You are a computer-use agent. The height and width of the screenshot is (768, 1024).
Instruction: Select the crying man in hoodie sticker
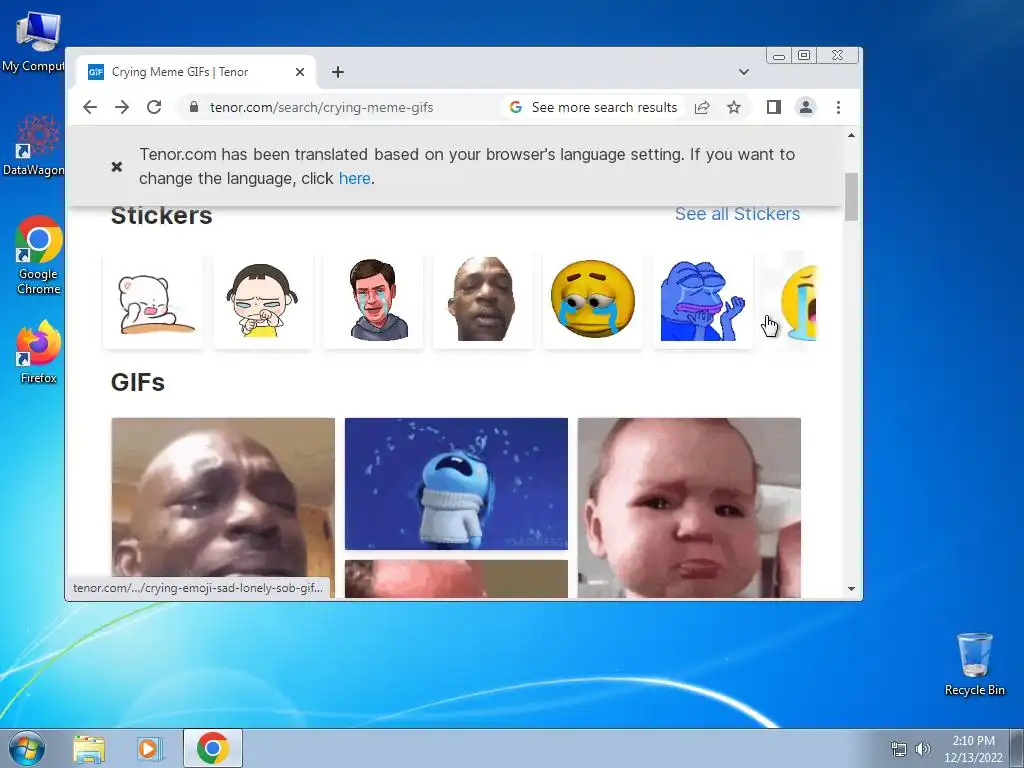tap(374, 302)
